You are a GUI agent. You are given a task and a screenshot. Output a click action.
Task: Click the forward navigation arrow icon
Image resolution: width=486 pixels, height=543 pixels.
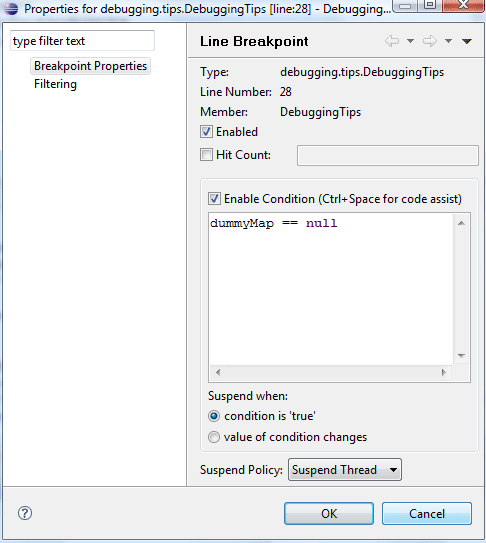[x=430, y=41]
